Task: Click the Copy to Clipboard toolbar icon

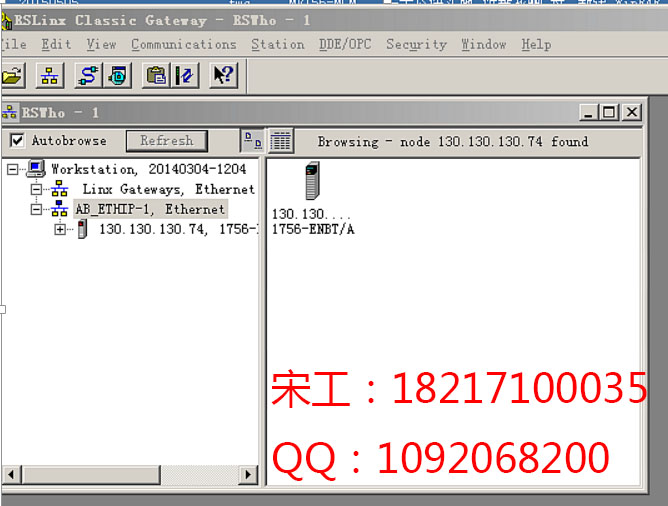Action: click(155, 75)
